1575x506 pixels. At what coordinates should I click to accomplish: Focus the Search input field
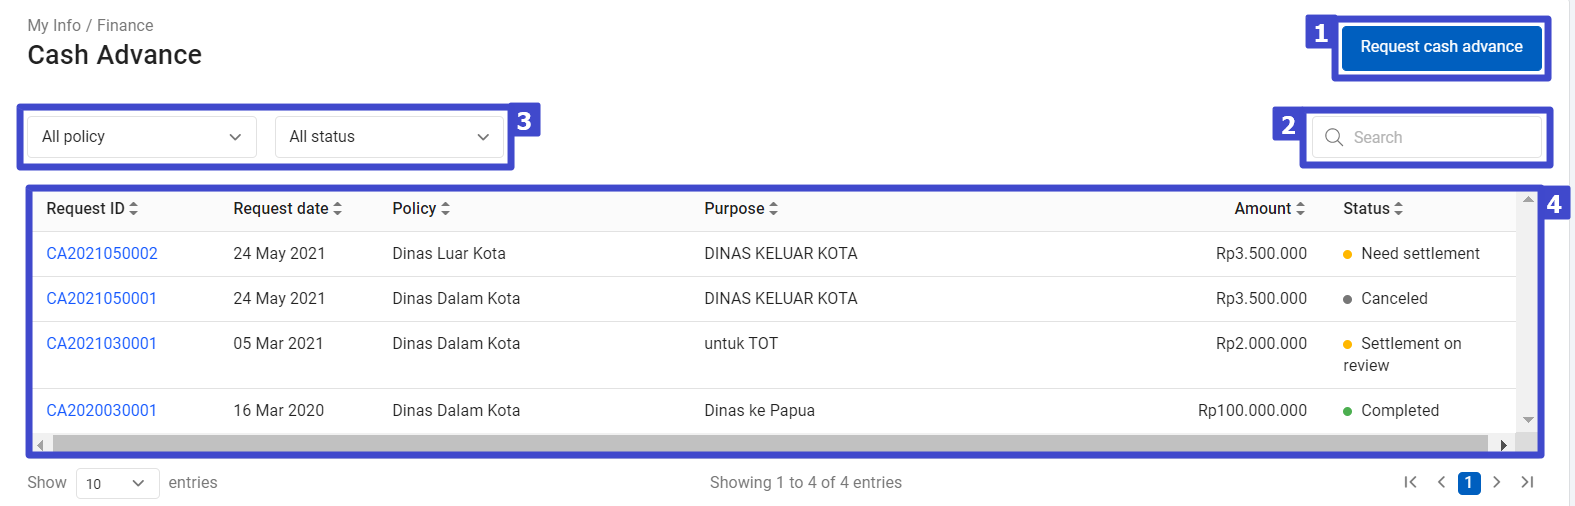[1427, 137]
